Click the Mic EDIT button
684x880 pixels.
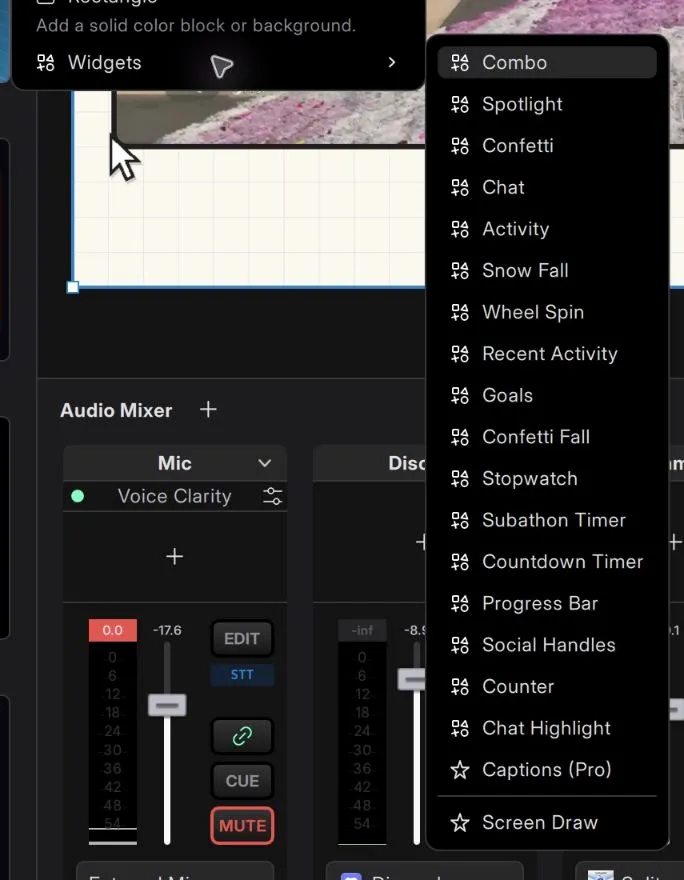(x=242, y=639)
